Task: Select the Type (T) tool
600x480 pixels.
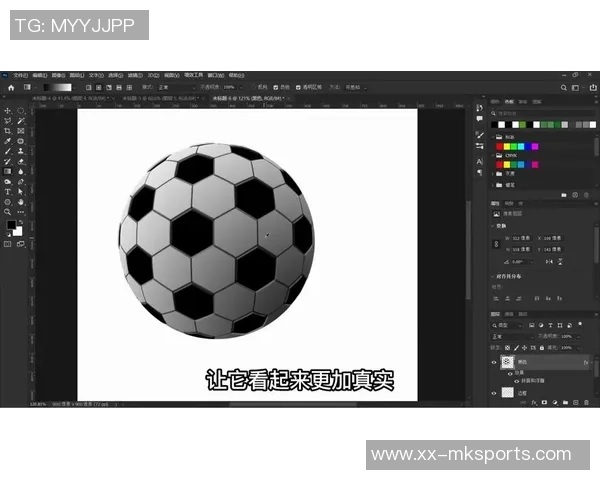Action: pos(8,192)
